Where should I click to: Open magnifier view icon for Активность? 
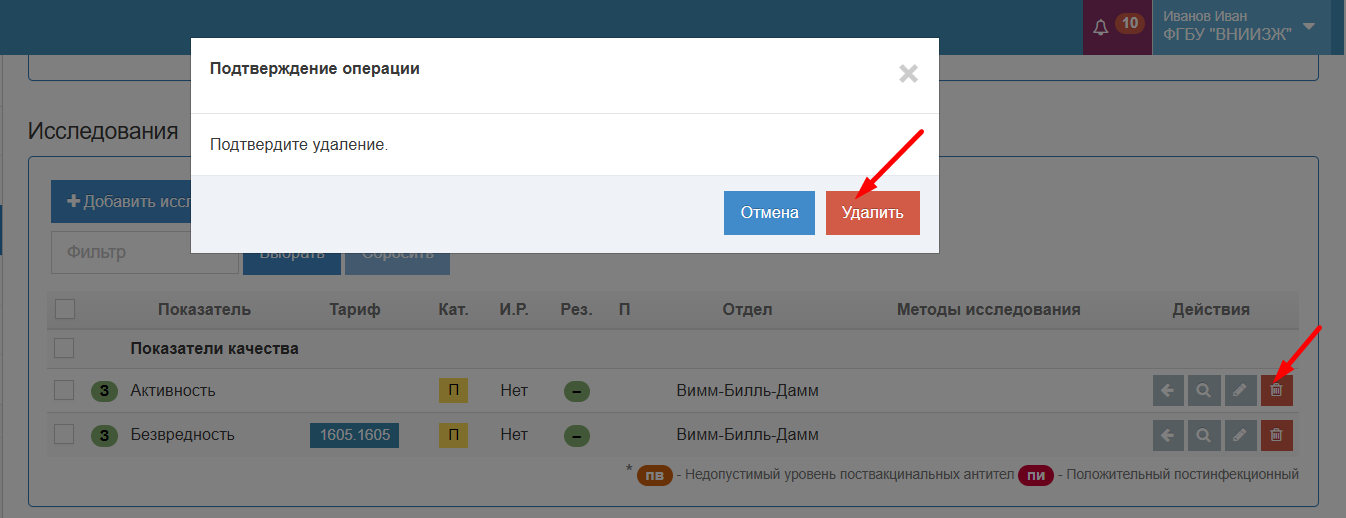[x=1204, y=390]
